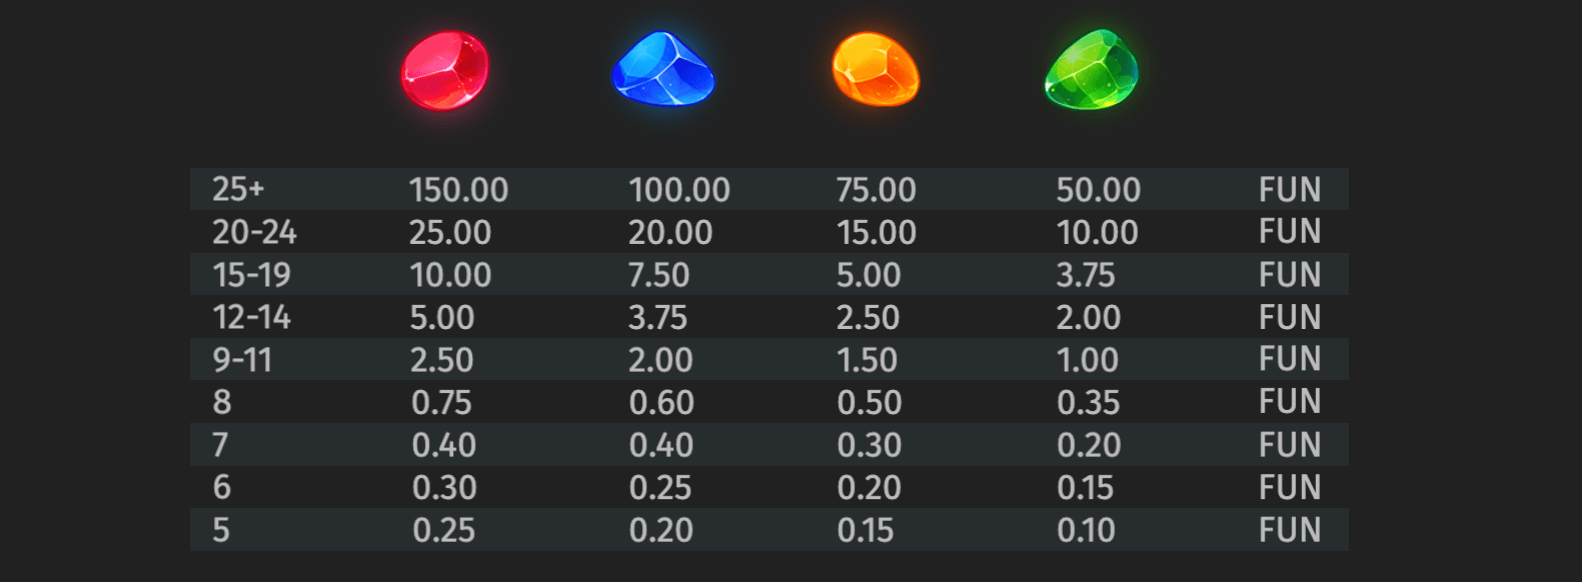
Task: Click the 0.75 payout for 8 symbols
Action: click(441, 402)
